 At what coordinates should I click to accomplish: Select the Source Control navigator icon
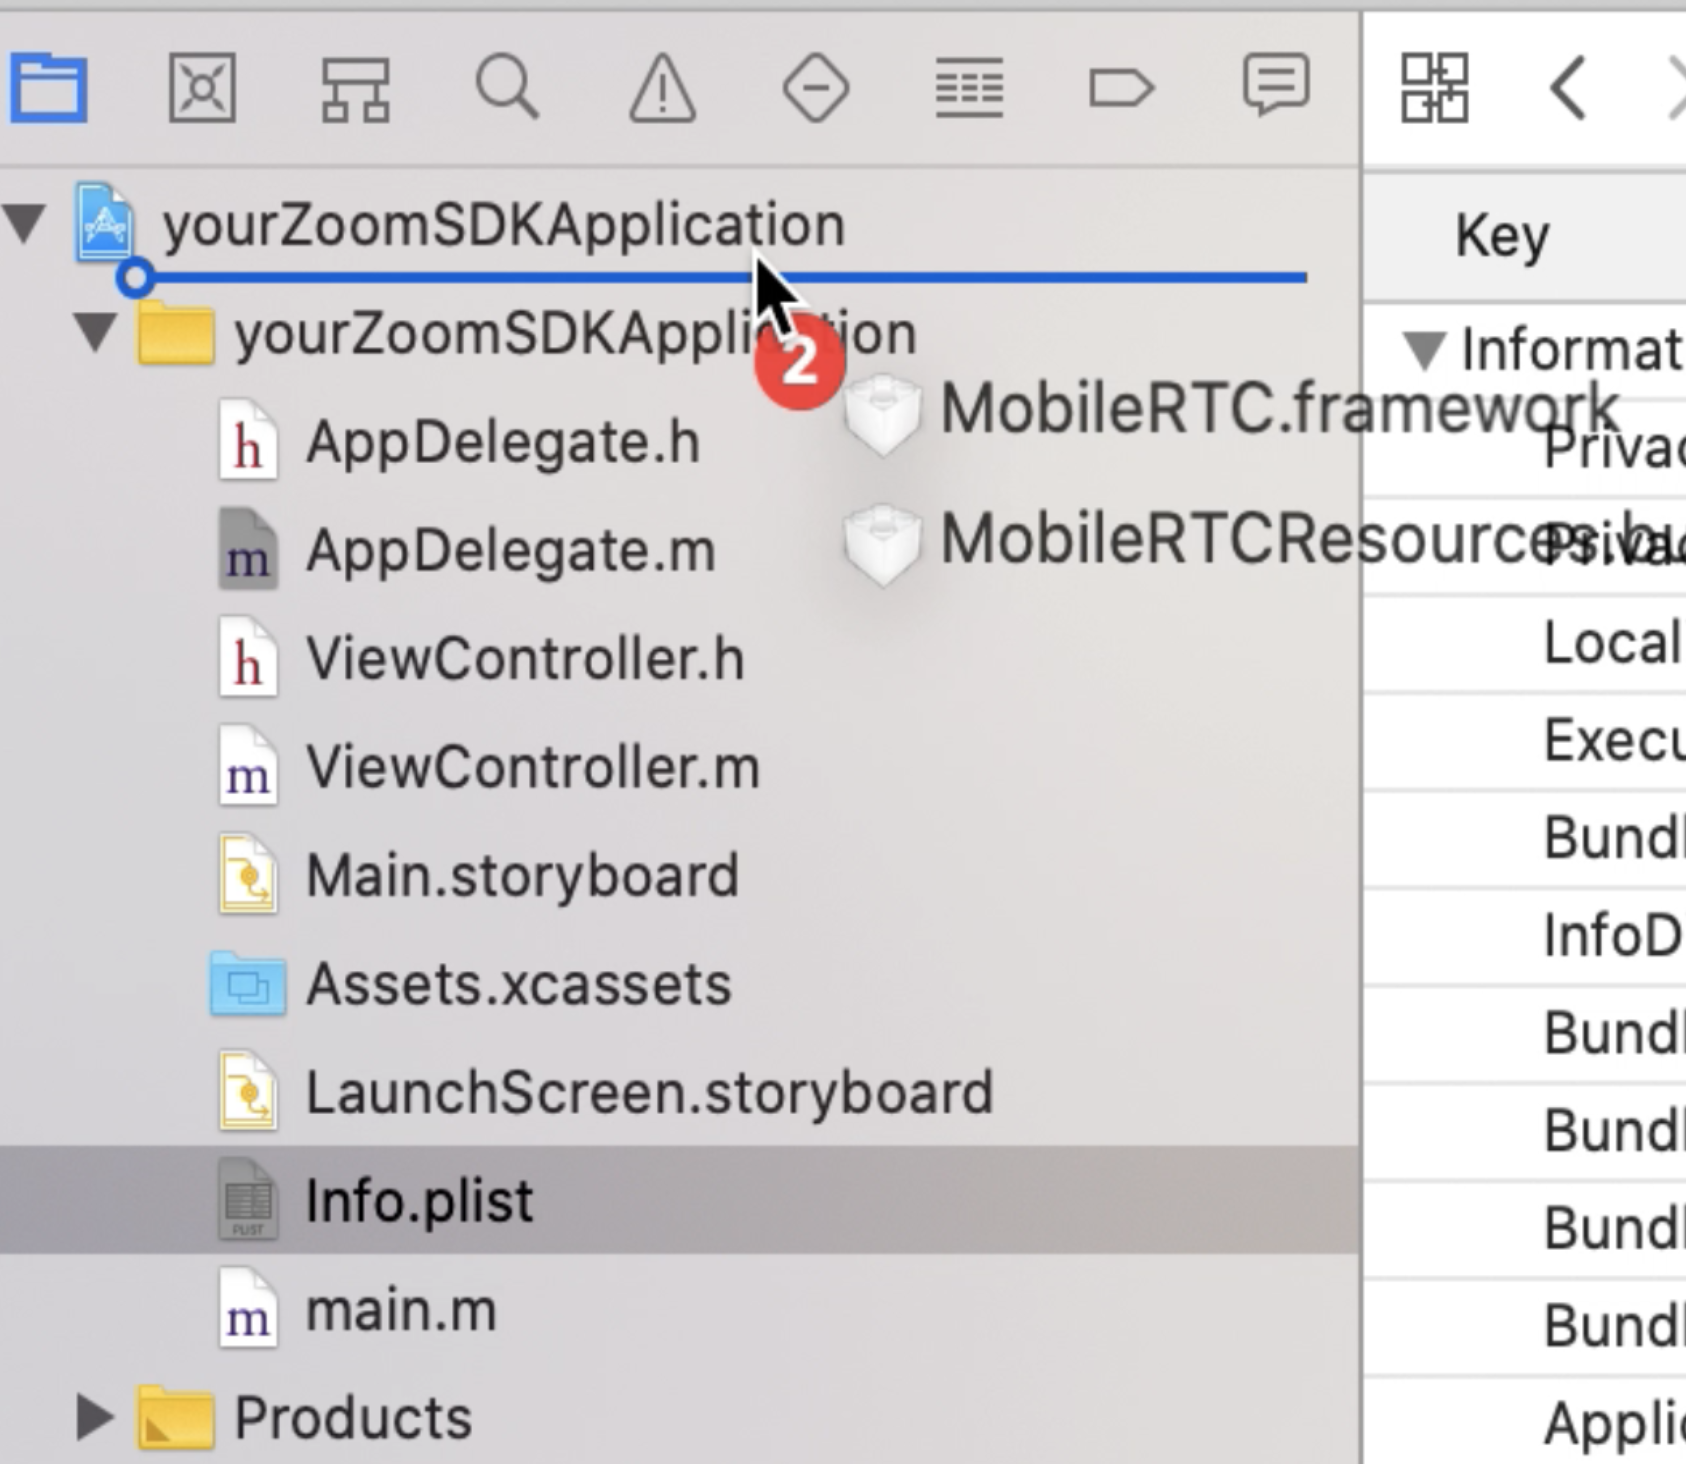[x=202, y=88]
